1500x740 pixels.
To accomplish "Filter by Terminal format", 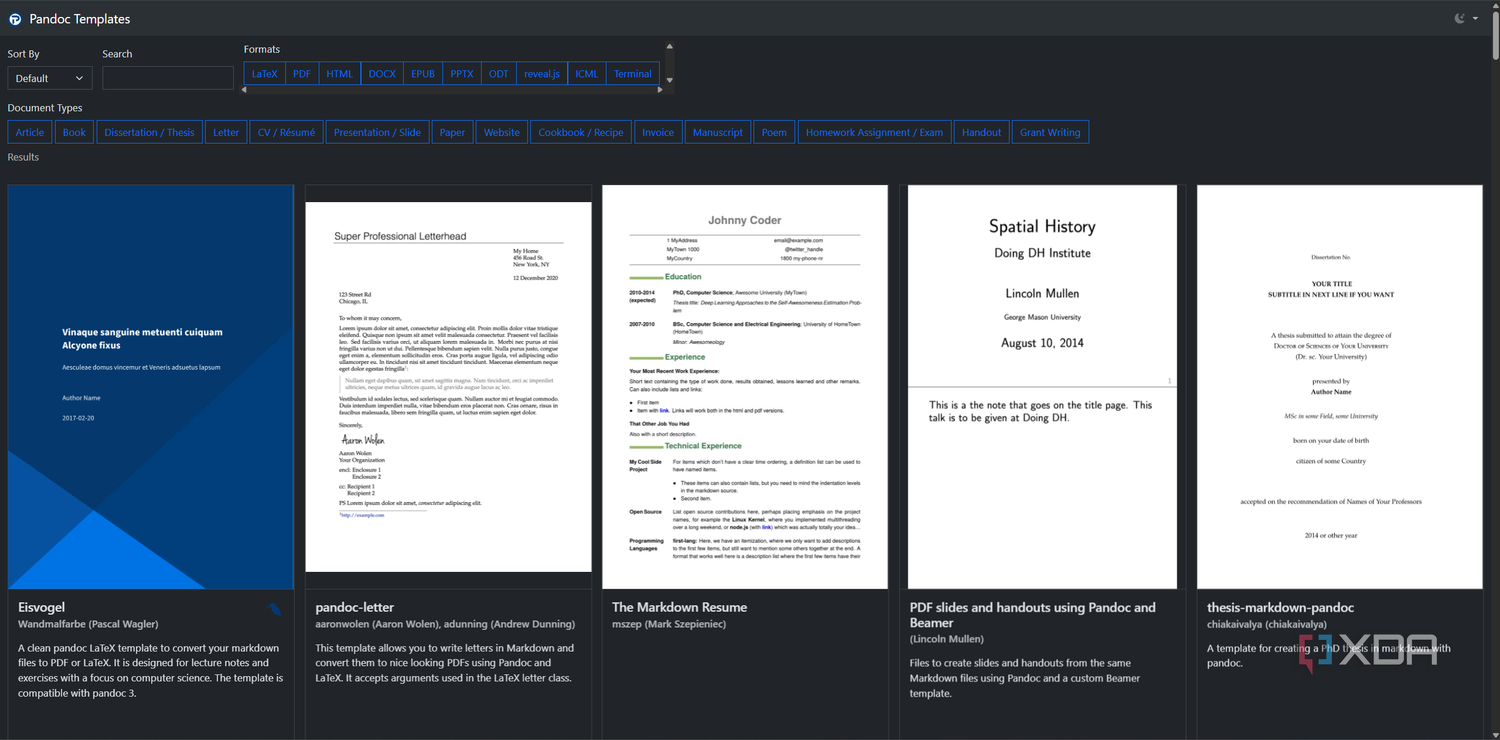I will point(633,74).
